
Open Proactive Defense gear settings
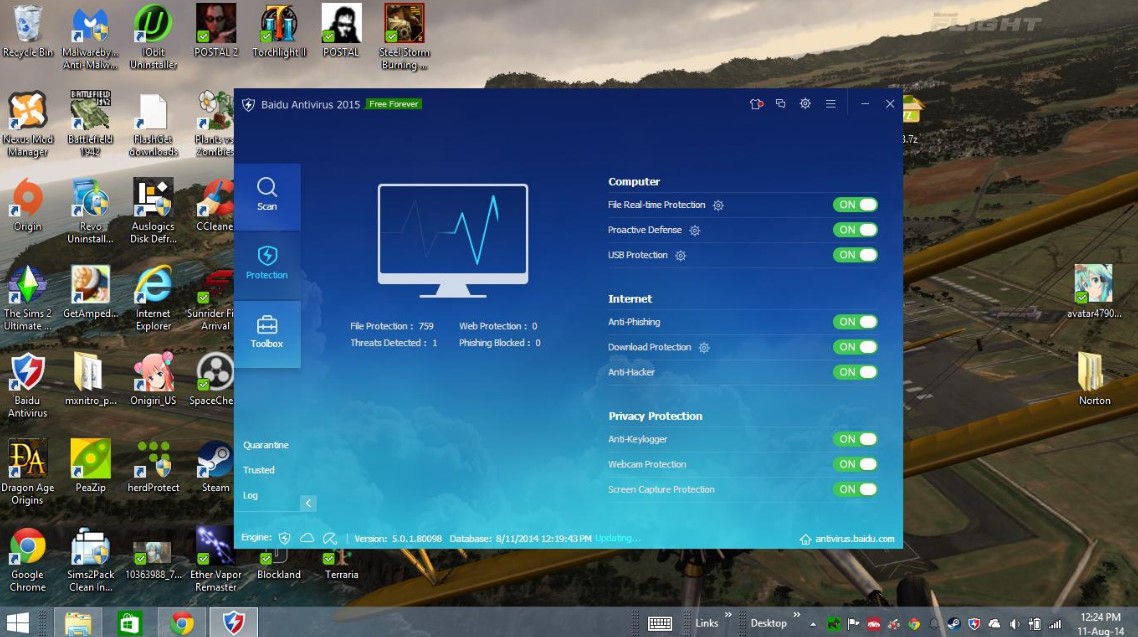695,231
